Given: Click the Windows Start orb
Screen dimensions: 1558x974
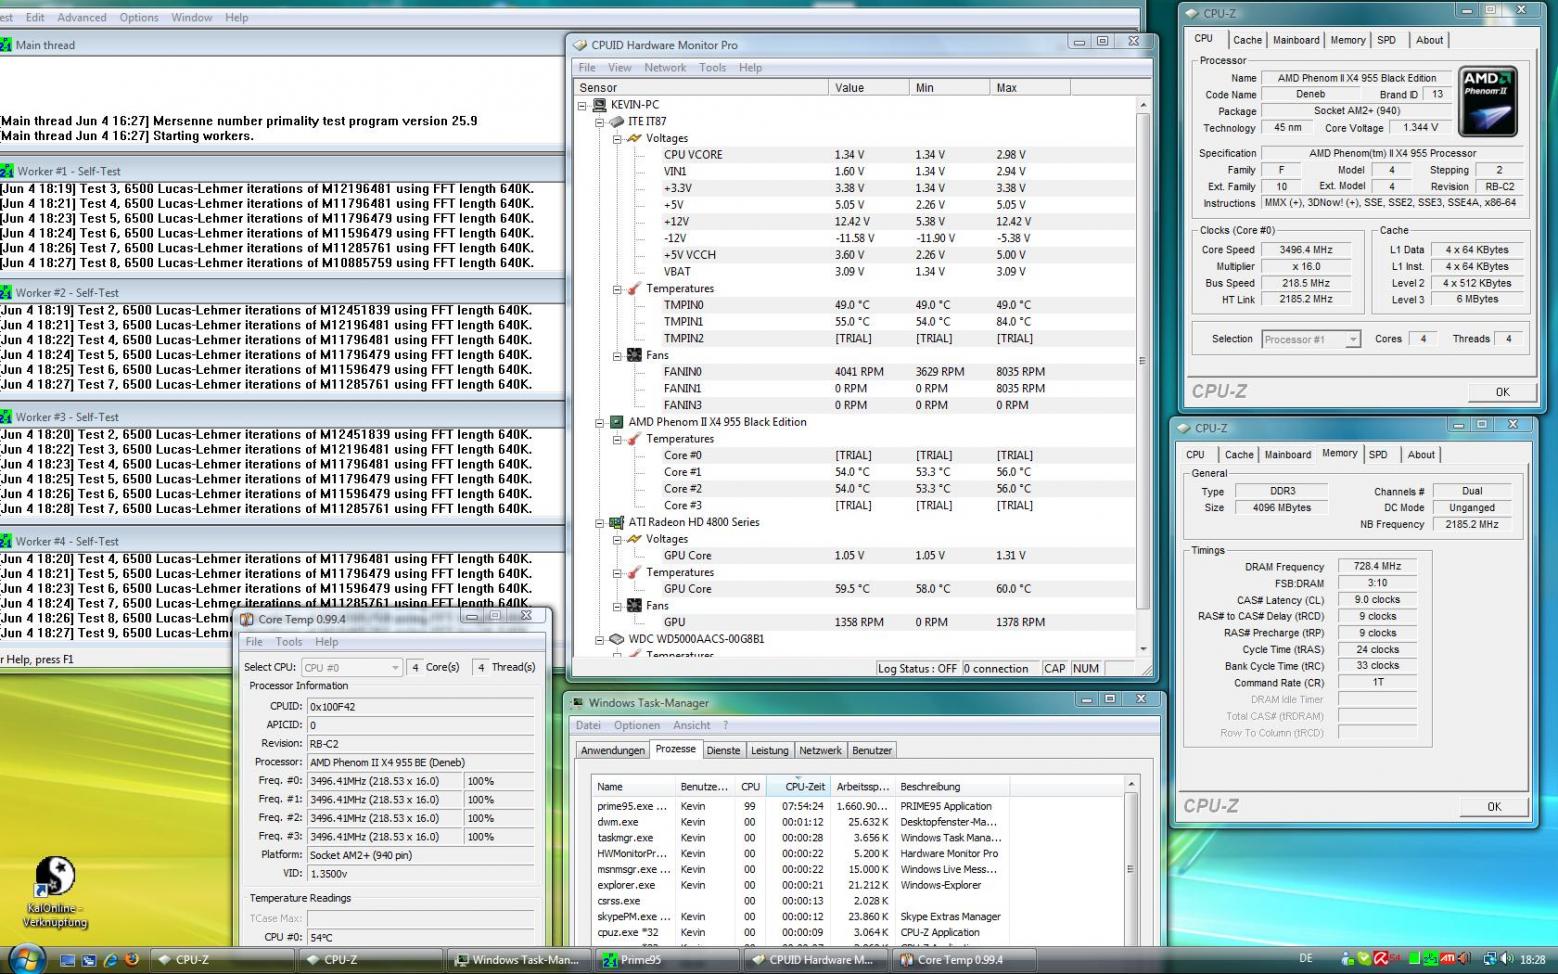Looking at the screenshot, I should pos(27,958).
